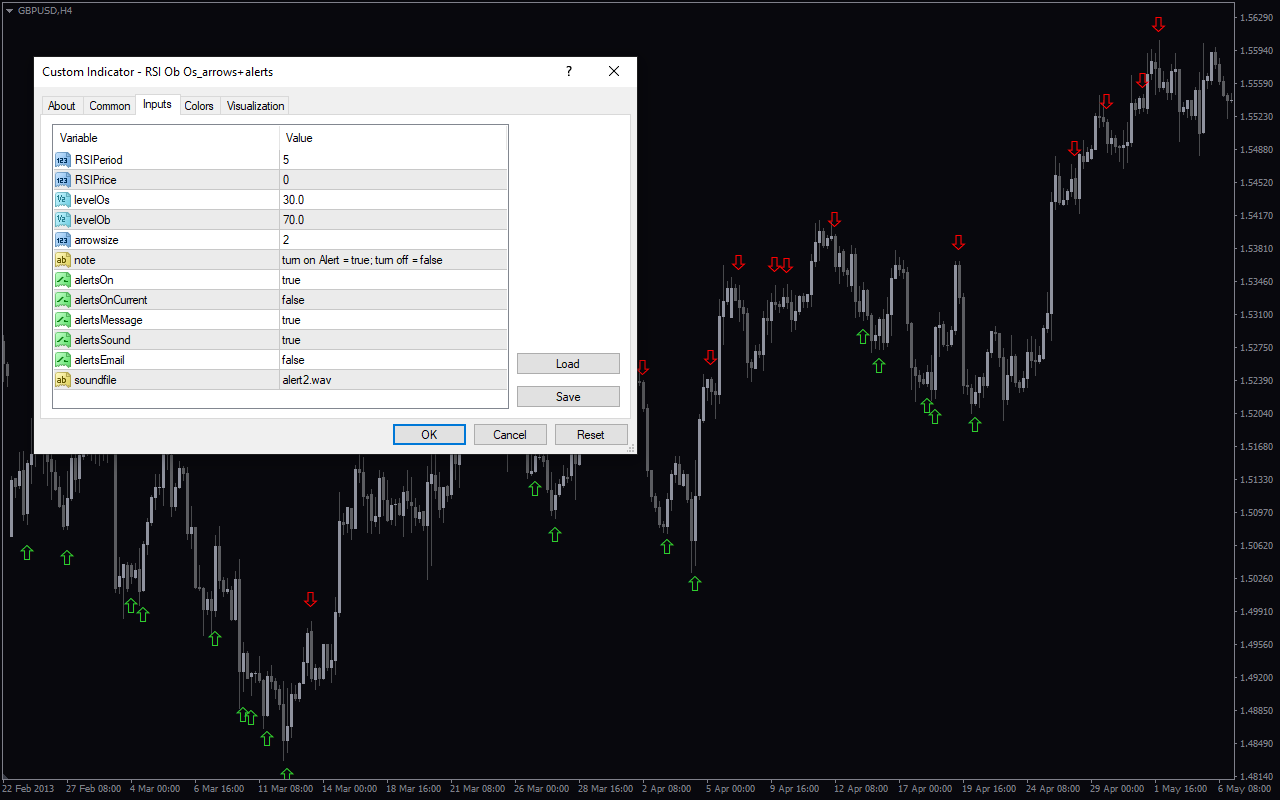Select the alertsOn value true
The image size is (1280, 800).
pos(393,280)
